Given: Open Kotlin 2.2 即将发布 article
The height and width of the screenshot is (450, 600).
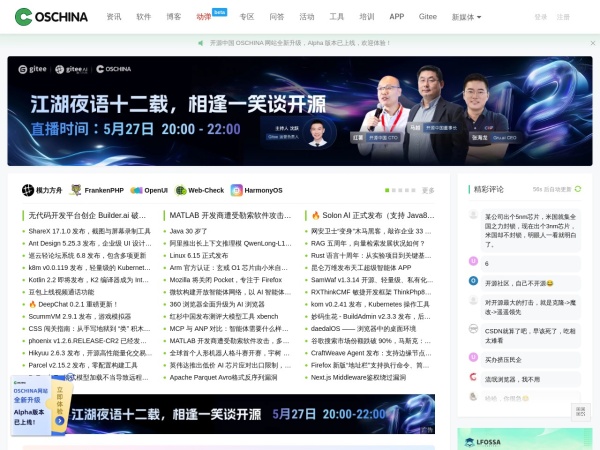Looking at the screenshot, I should [88, 280].
